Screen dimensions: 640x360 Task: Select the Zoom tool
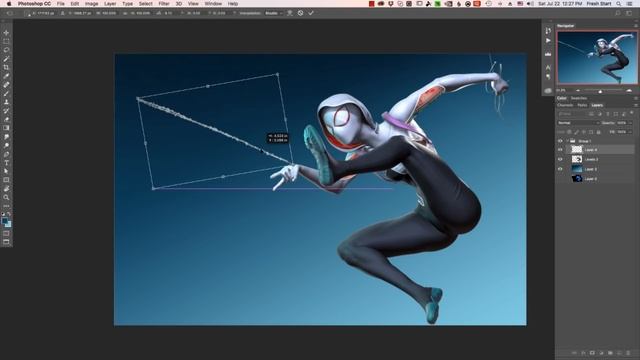(x=6, y=197)
